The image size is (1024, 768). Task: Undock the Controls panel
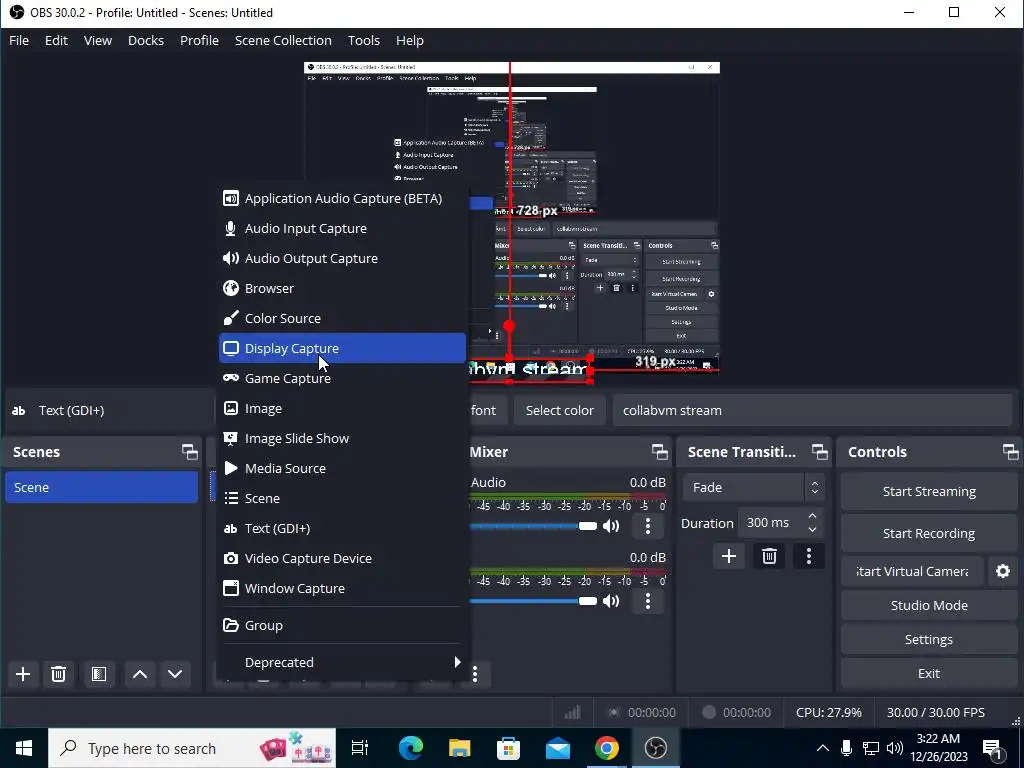[1010, 452]
